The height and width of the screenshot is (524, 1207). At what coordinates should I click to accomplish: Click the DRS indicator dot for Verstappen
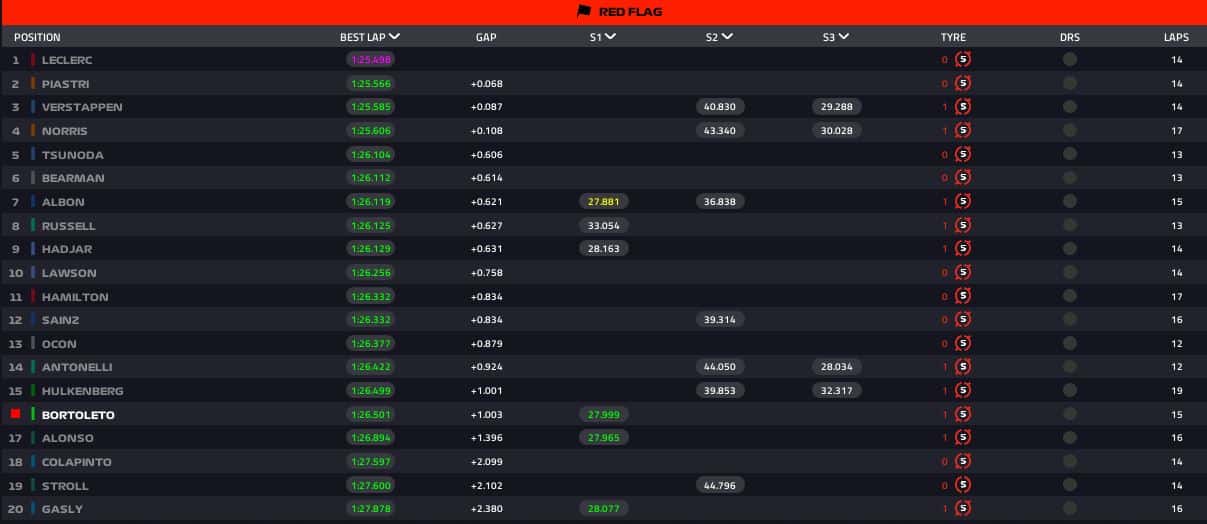[x=1070, y=107]
